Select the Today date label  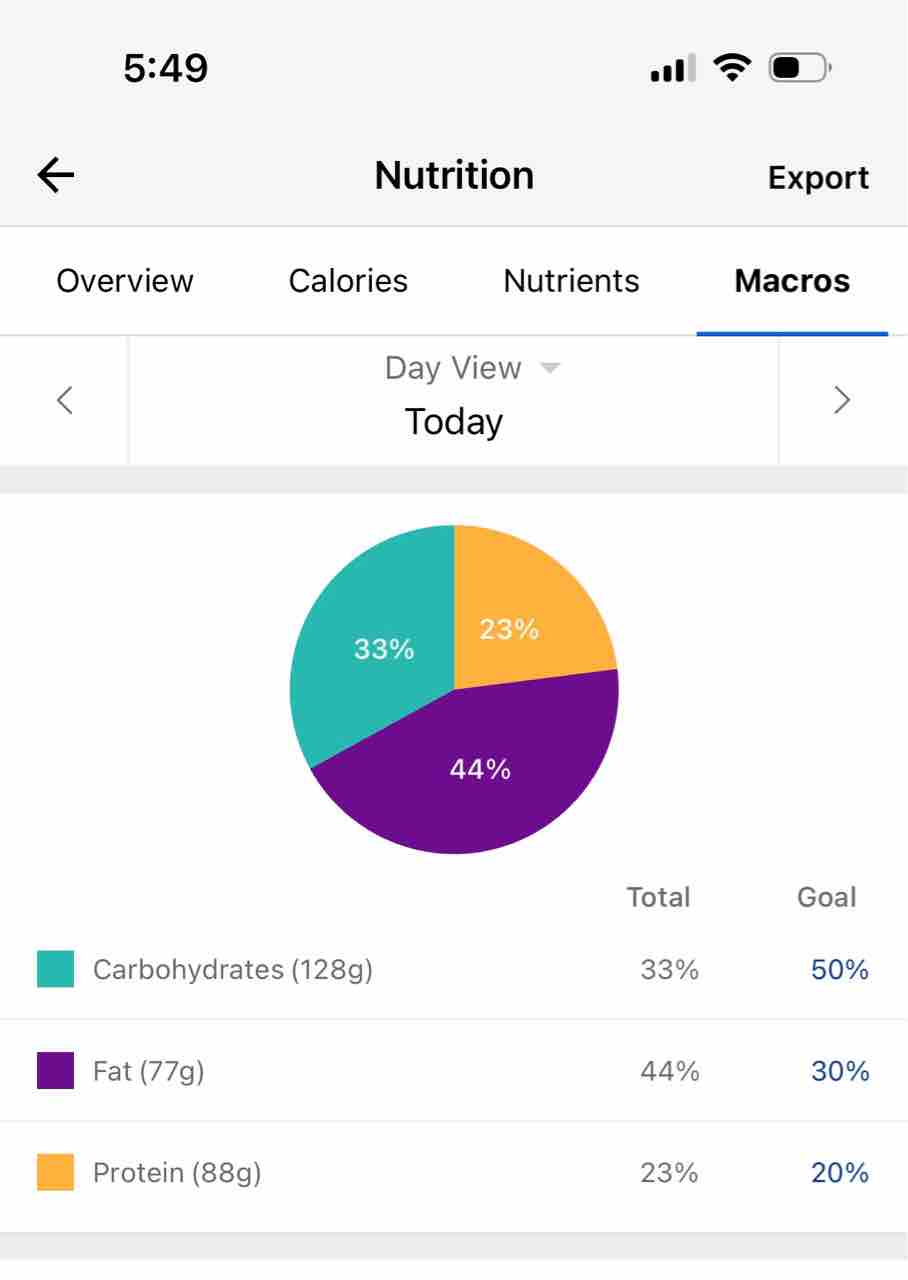453,421
